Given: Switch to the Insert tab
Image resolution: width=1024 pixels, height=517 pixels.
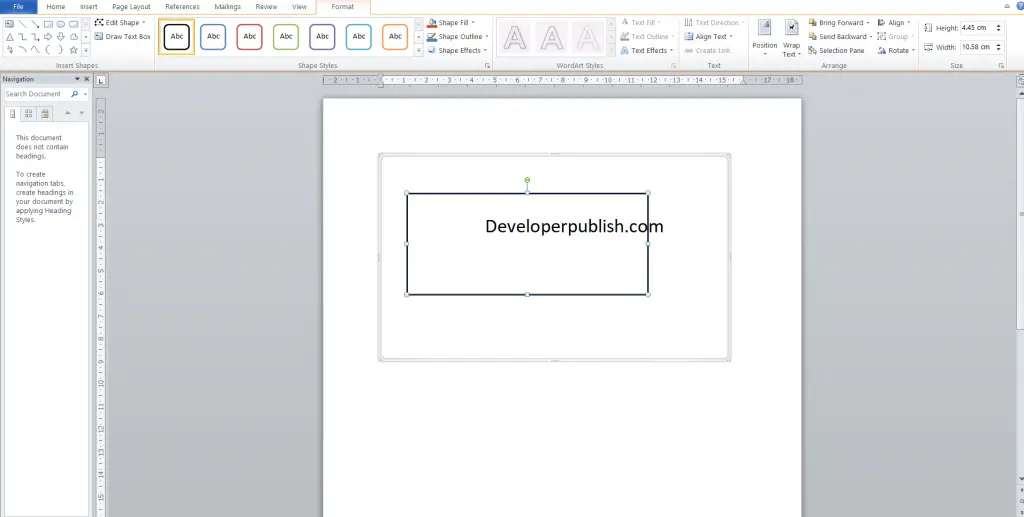Looking at the screenshot, I should pos(89,7).
